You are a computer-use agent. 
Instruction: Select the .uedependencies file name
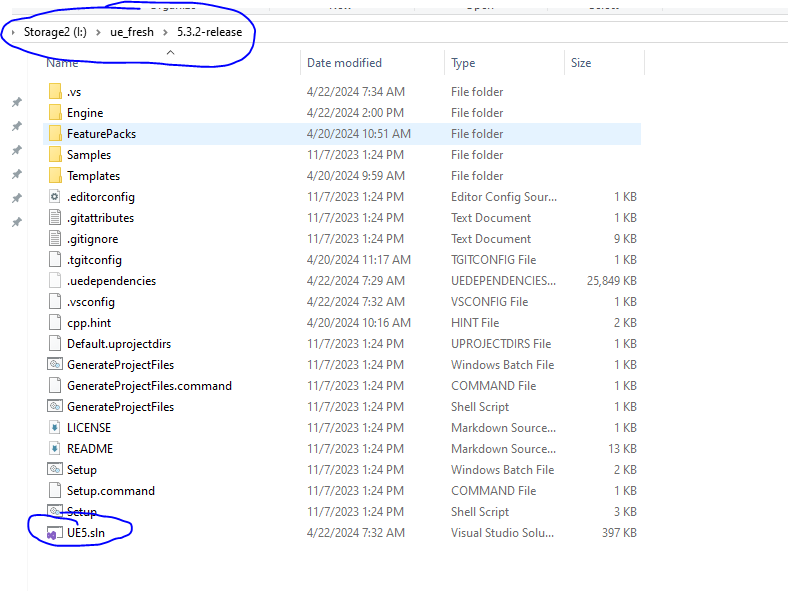pyautogui.click(x=112, y=281)
